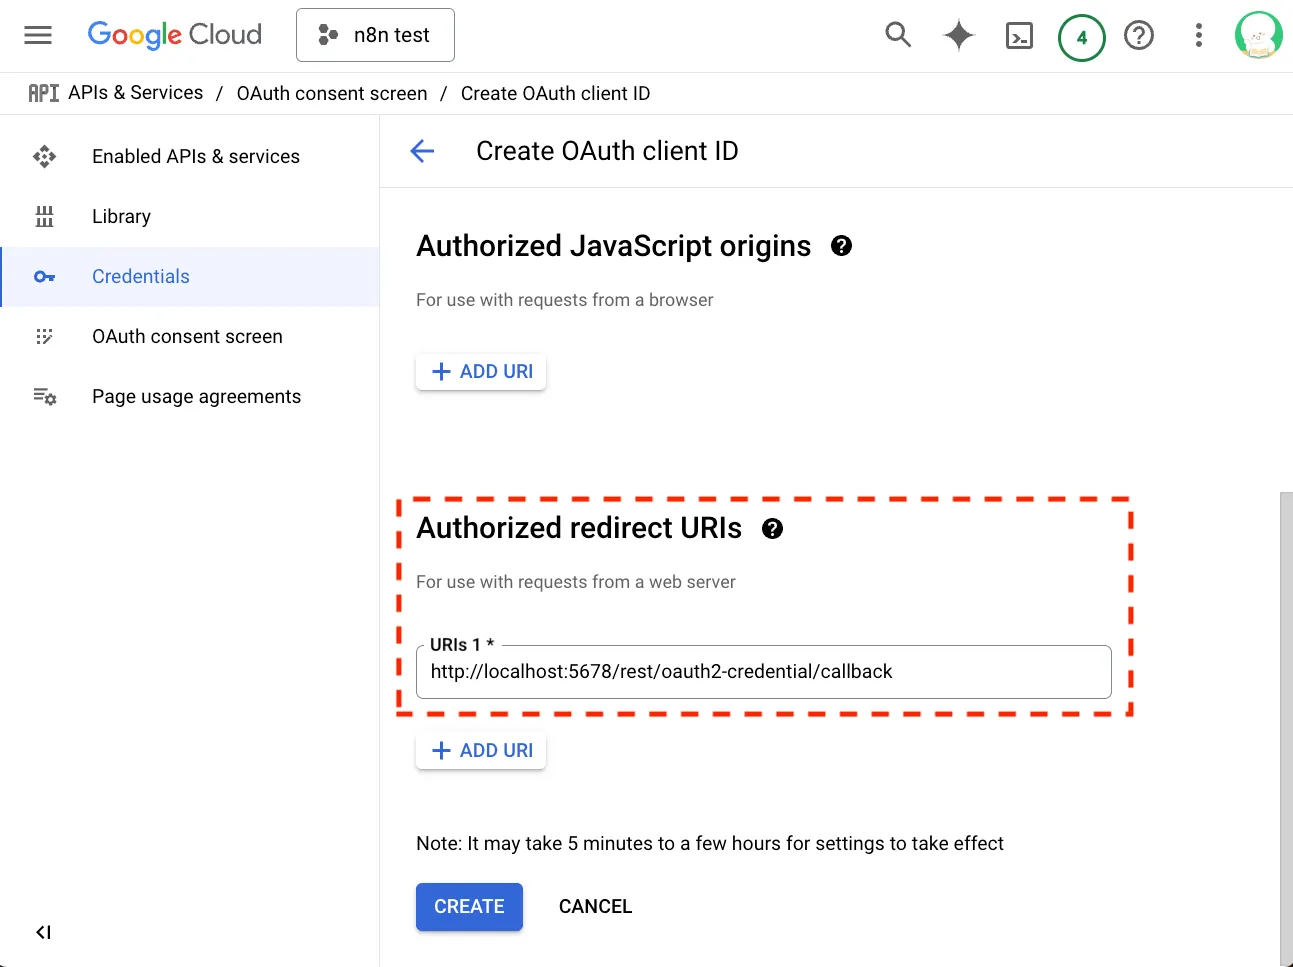Add URI under Authorized redirect URIs
Image resolution: width=1293 pixels, height=967 pixels.
click(481, 751)
